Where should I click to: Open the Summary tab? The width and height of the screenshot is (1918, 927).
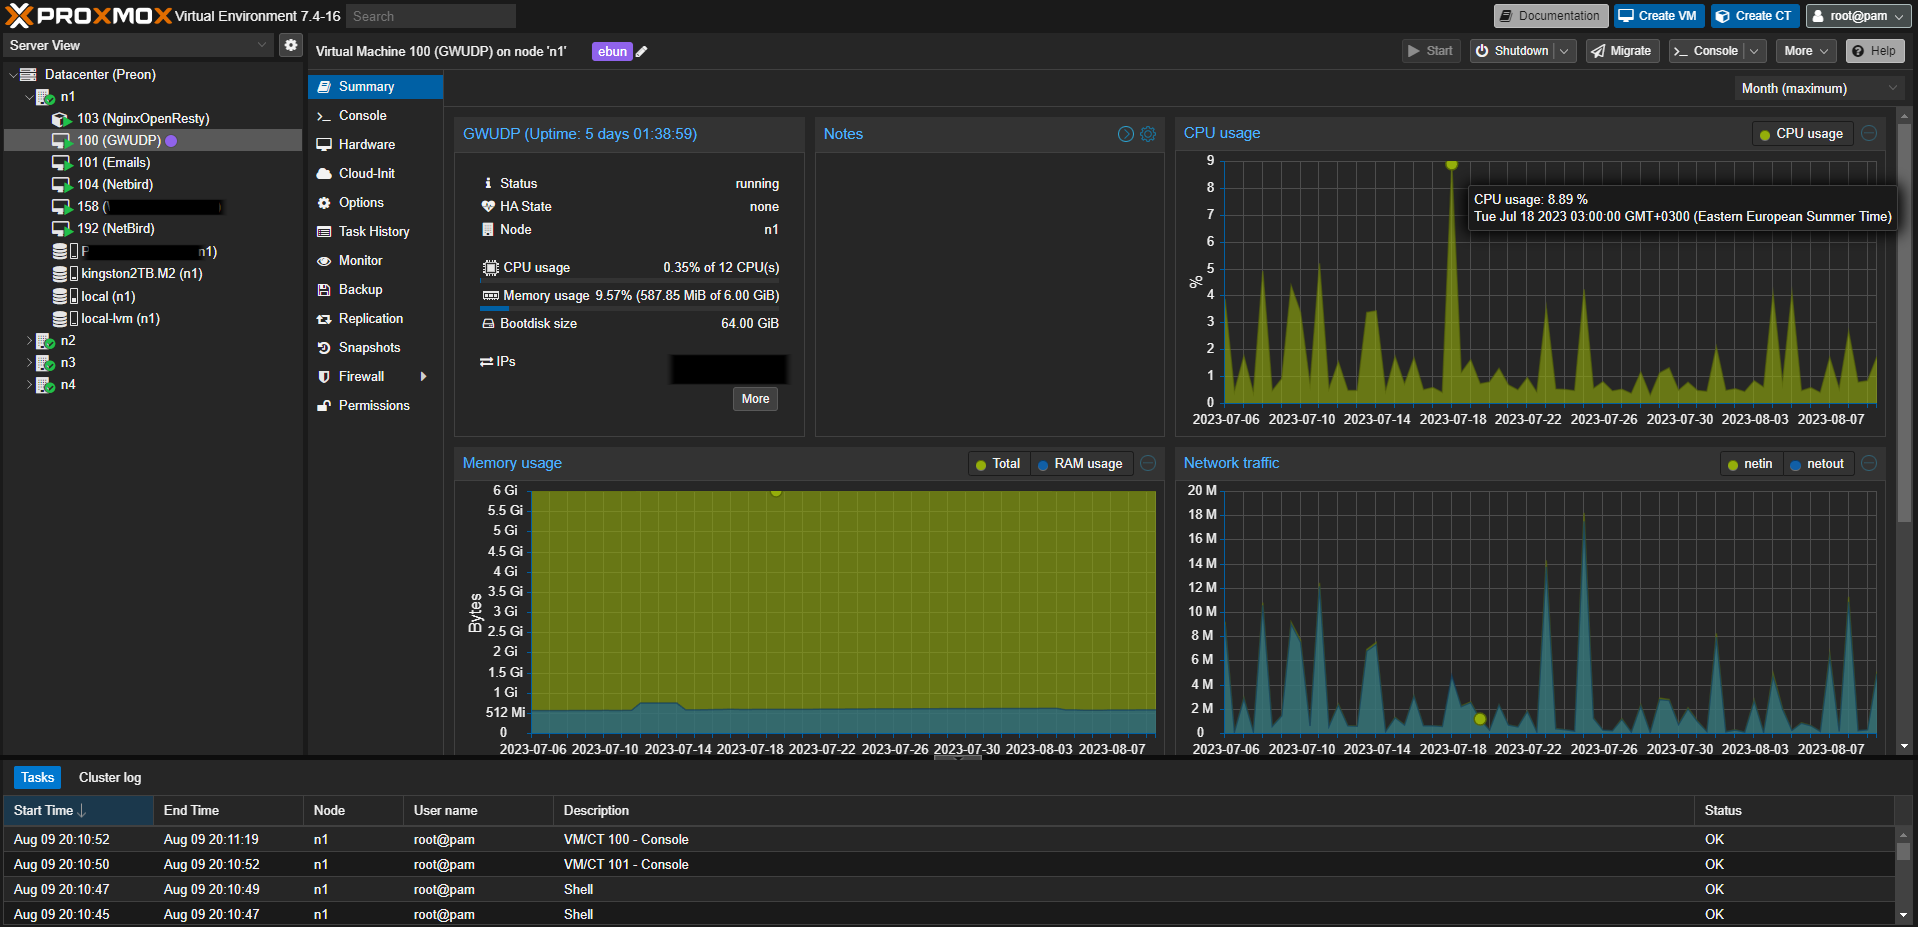point(375,87)
